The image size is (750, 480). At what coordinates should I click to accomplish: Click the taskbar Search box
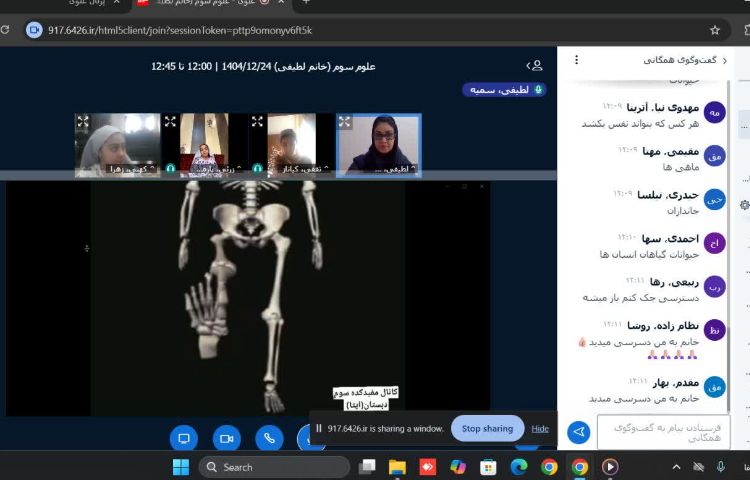coord(274,467)
